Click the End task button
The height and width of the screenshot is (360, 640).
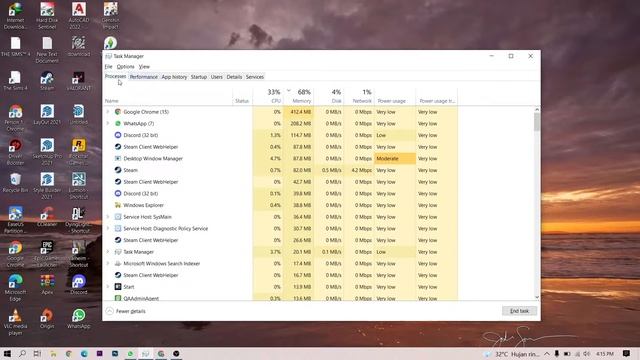click(519, 311)
